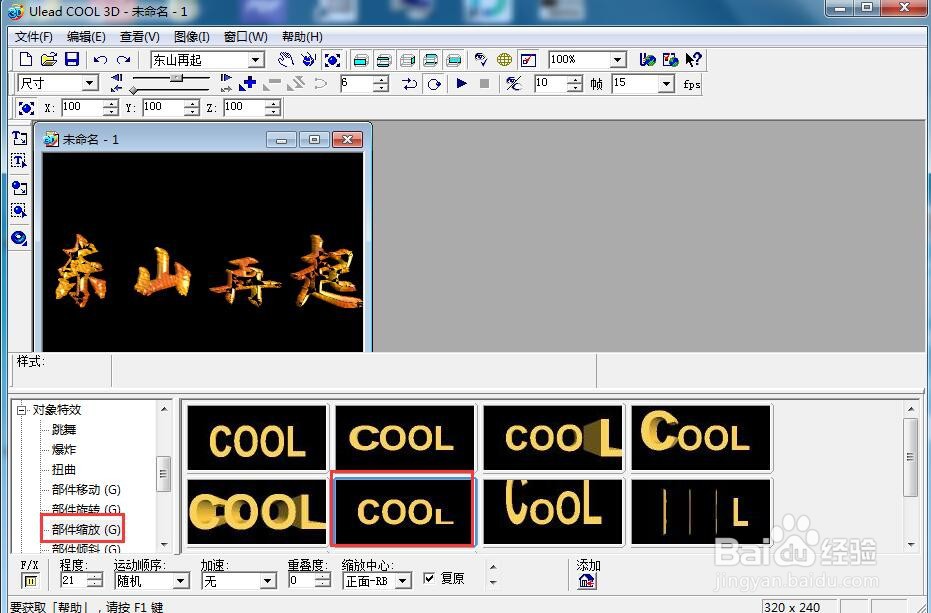Choose the highlighted small COOL thumbnail in bottom row
Screen dimensions: 931x613
pyautogui.click(x=404, y=510)
